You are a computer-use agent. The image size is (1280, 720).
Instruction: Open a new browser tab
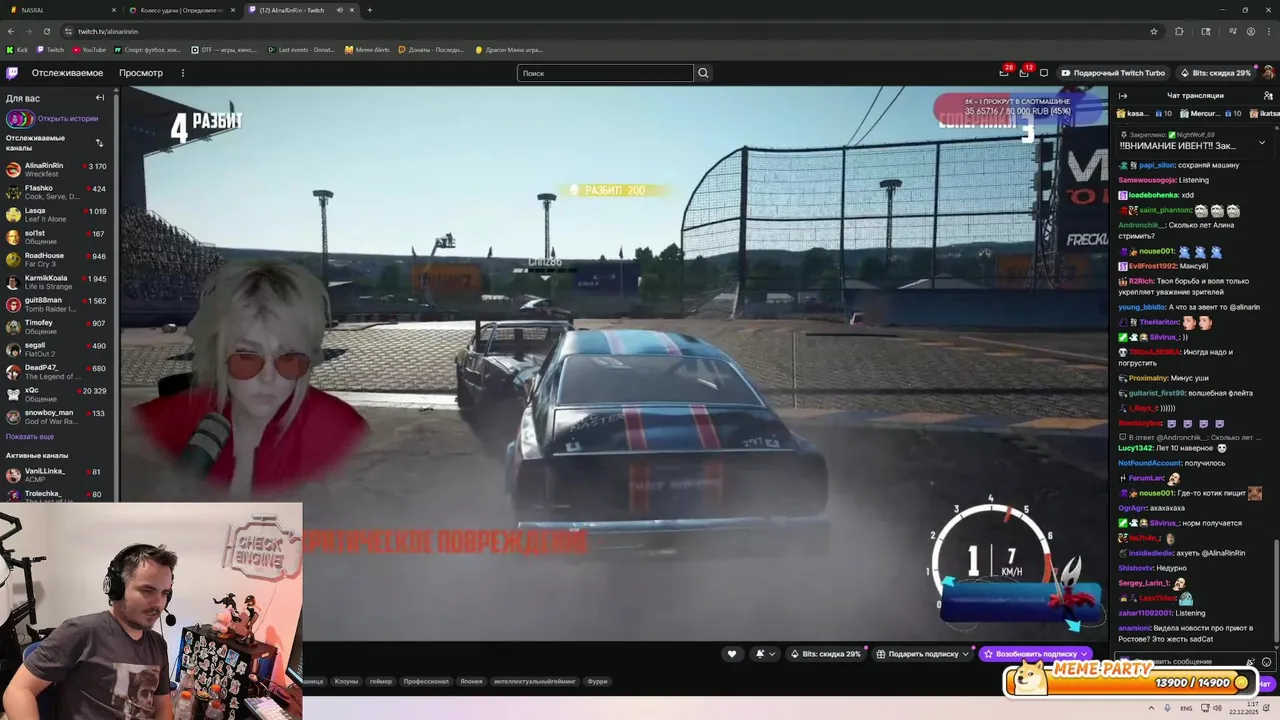(370, 10)
